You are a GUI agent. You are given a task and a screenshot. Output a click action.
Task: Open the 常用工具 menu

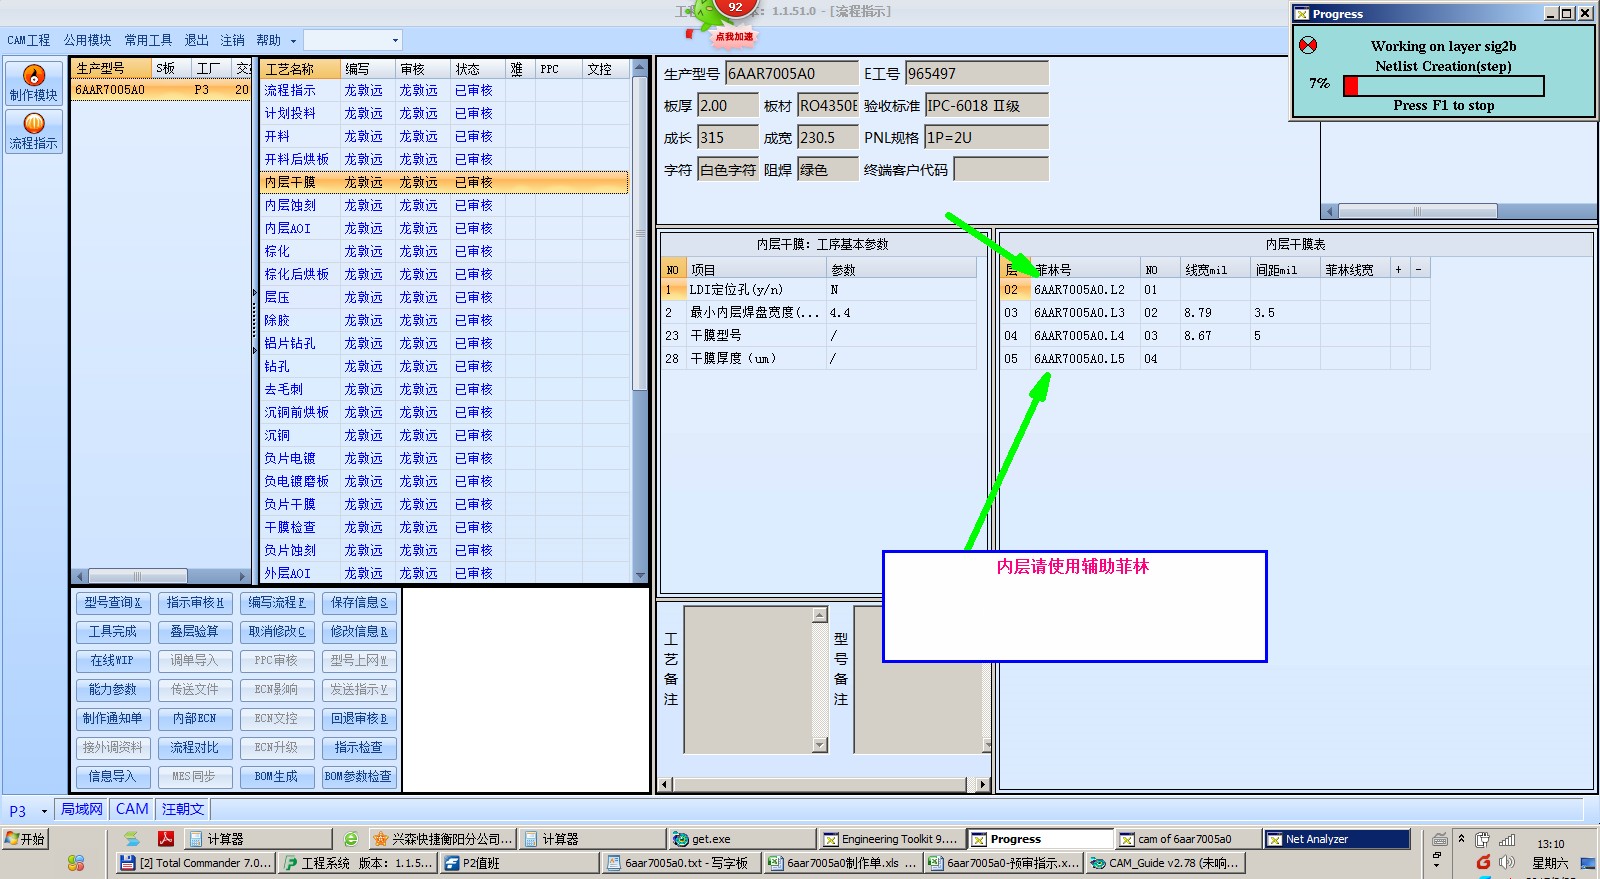click(148, 40)
